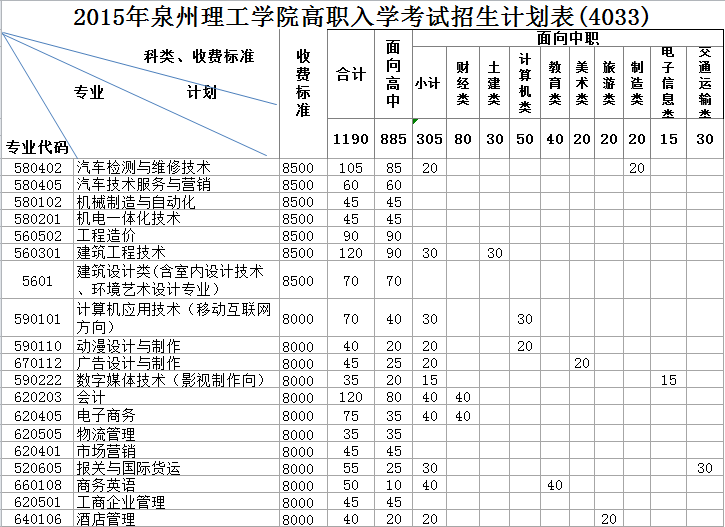Click the 305 subtotal cell with green marker
The height and width of the screenshot is (527, 725).
[428, 139]
